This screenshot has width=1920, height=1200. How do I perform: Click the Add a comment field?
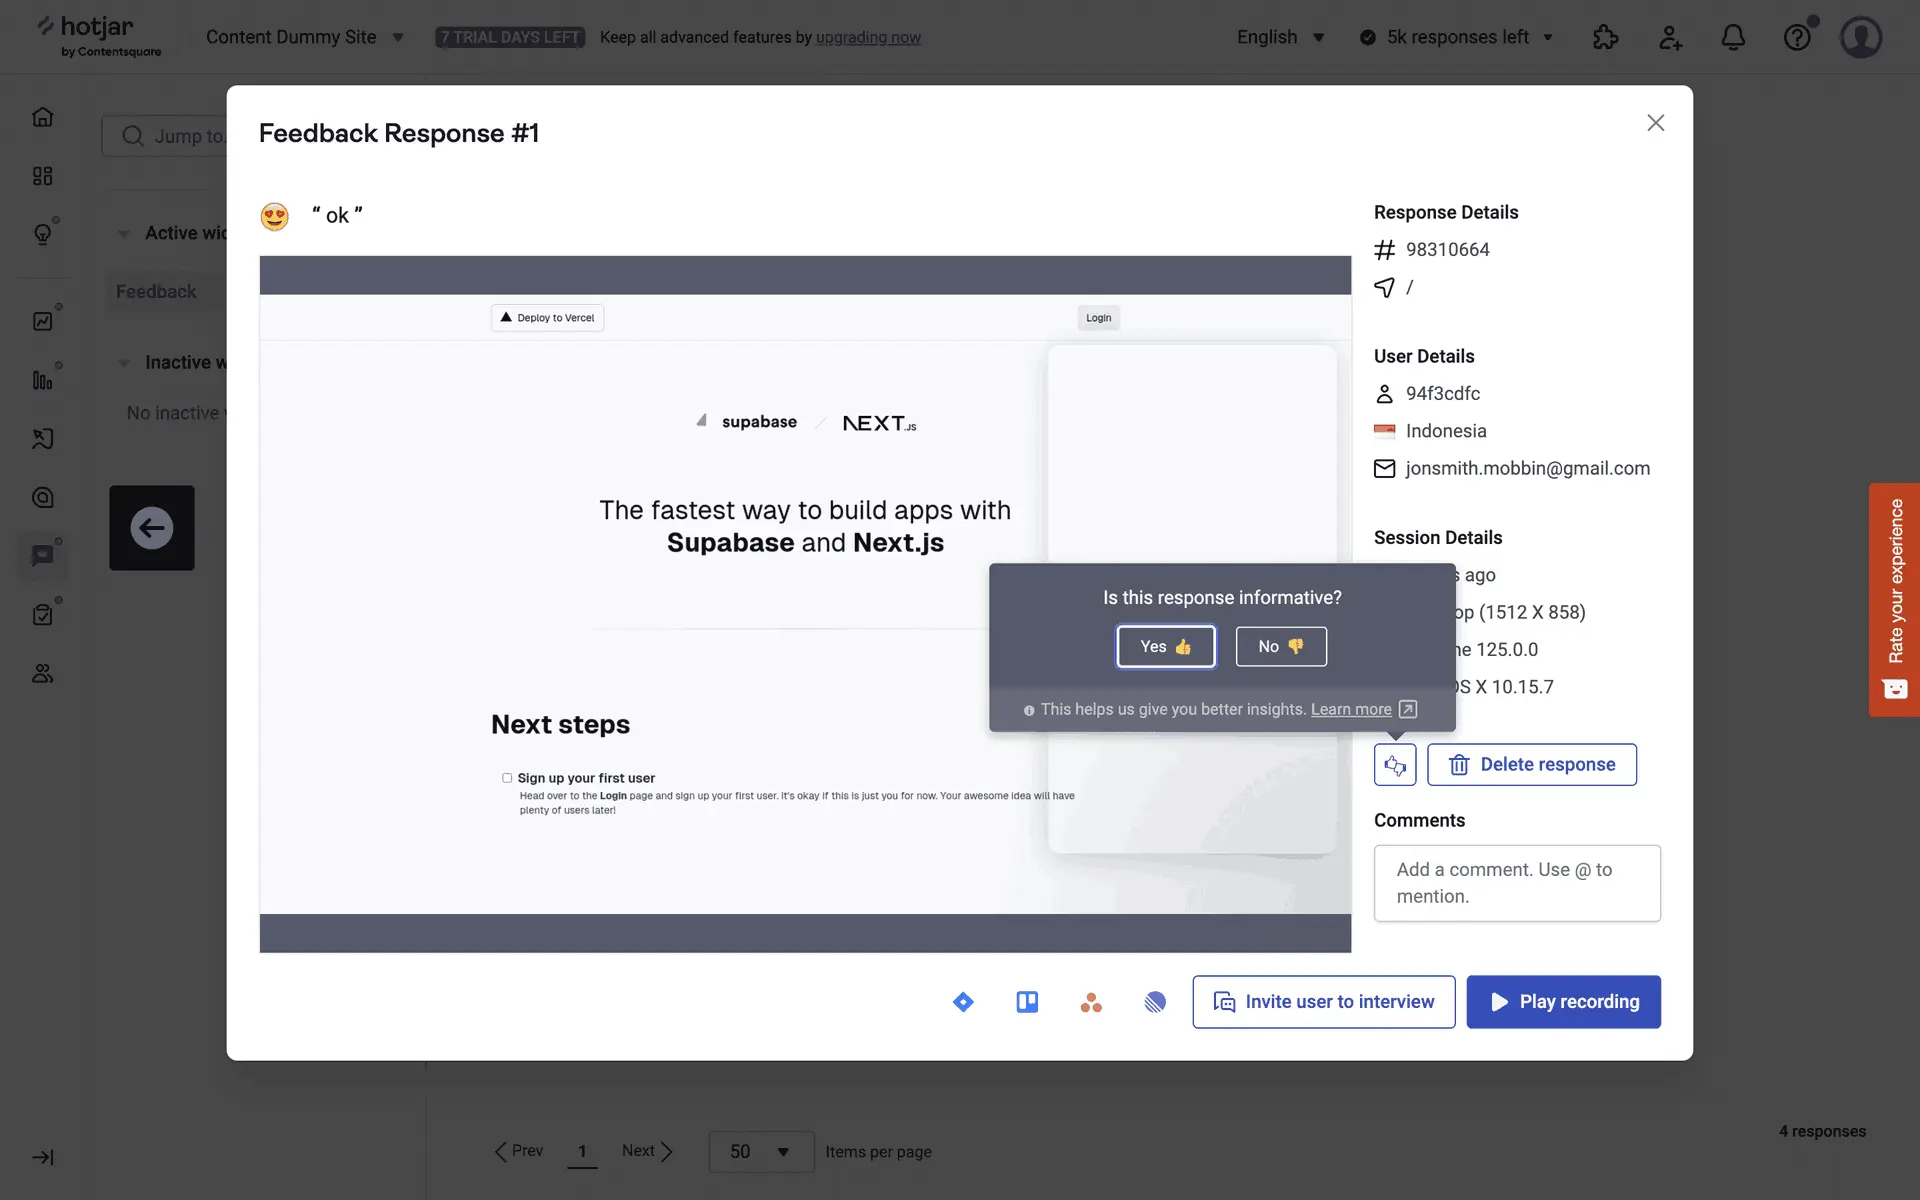(x=1516, y=883)
